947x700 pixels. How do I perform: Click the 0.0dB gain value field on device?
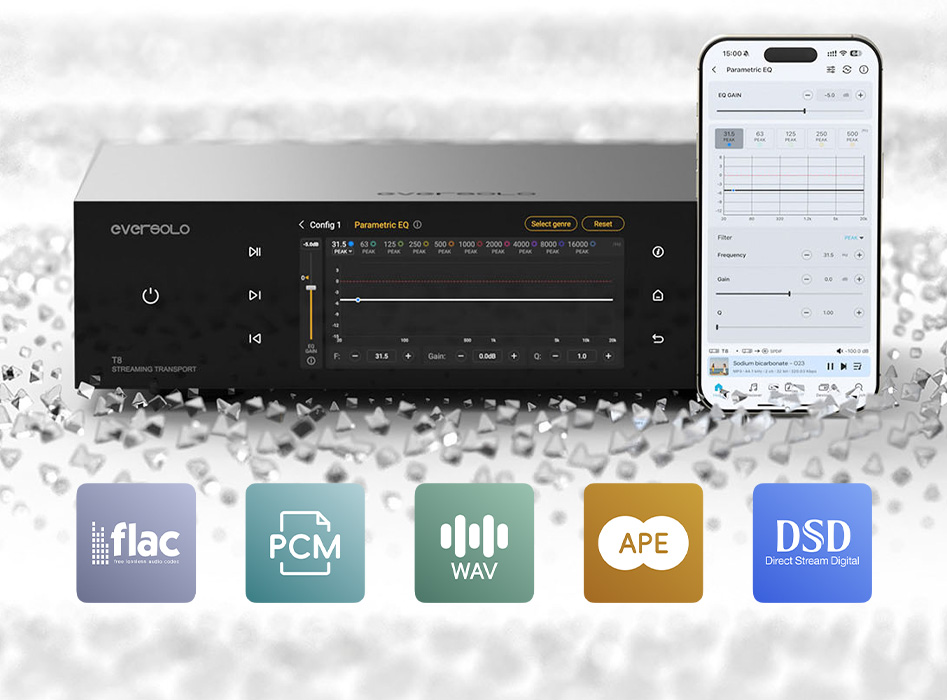tap(487, 356)
